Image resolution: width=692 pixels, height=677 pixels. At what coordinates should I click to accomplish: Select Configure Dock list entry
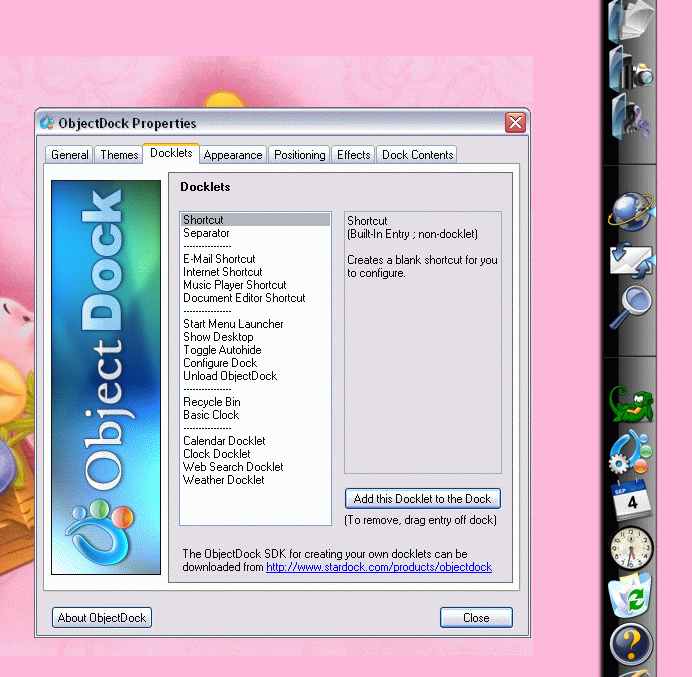(255, 363)
